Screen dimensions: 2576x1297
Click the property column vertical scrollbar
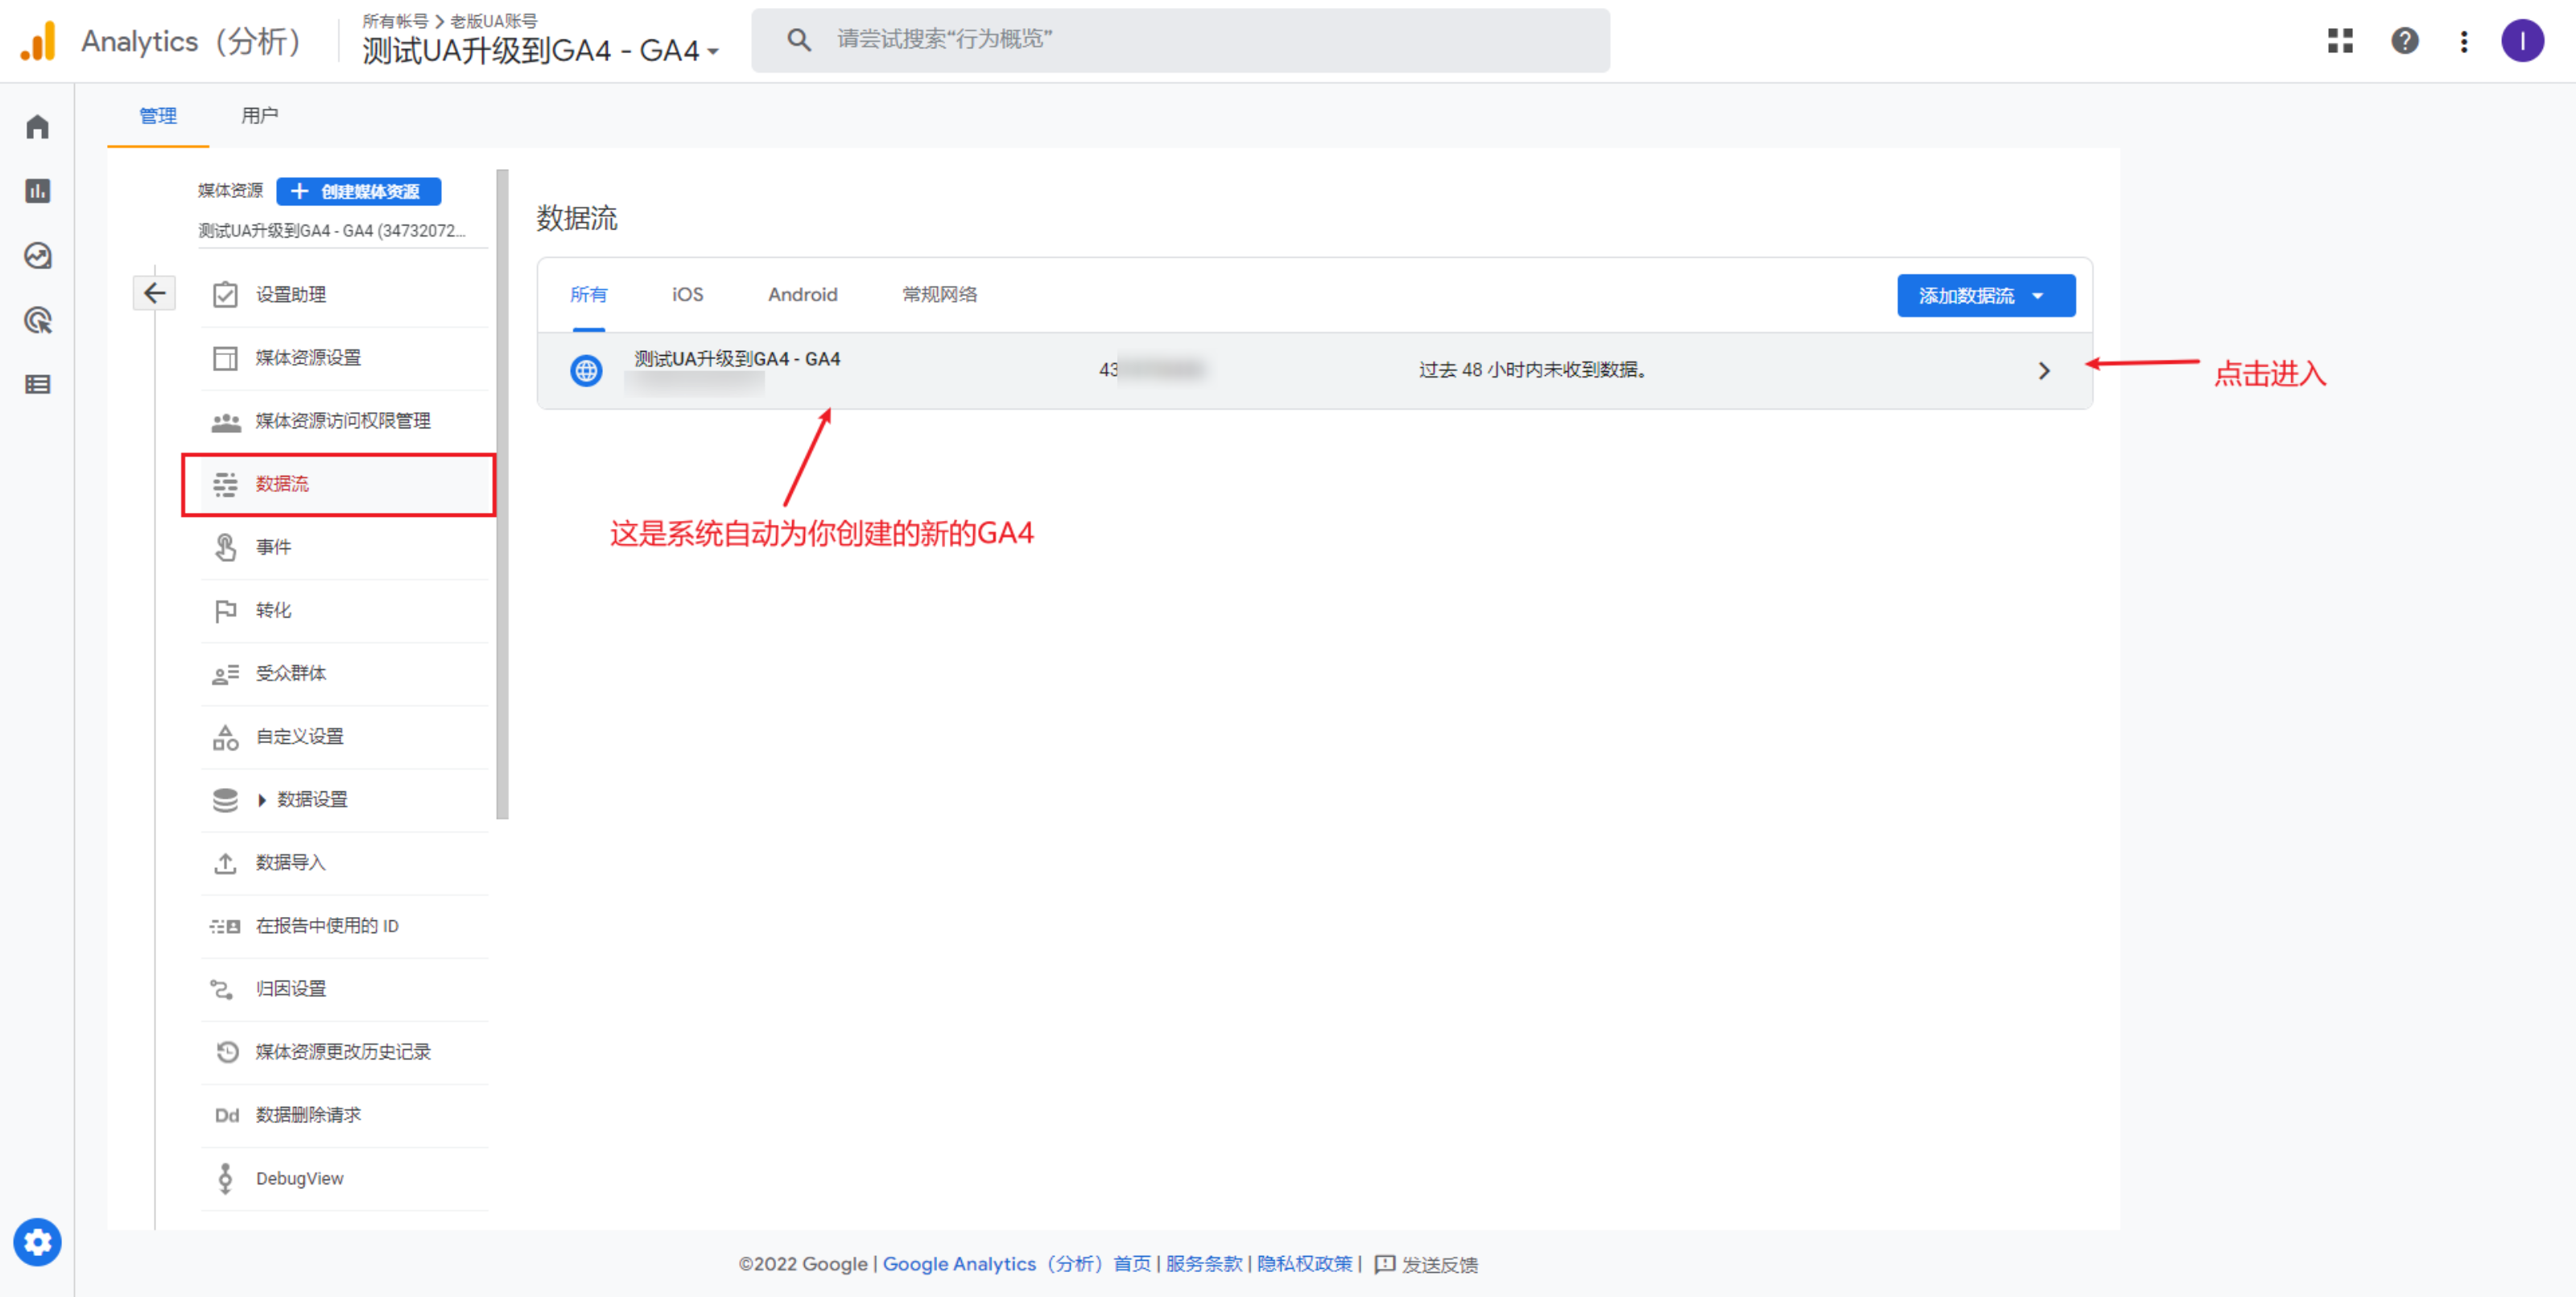point(503,494)
